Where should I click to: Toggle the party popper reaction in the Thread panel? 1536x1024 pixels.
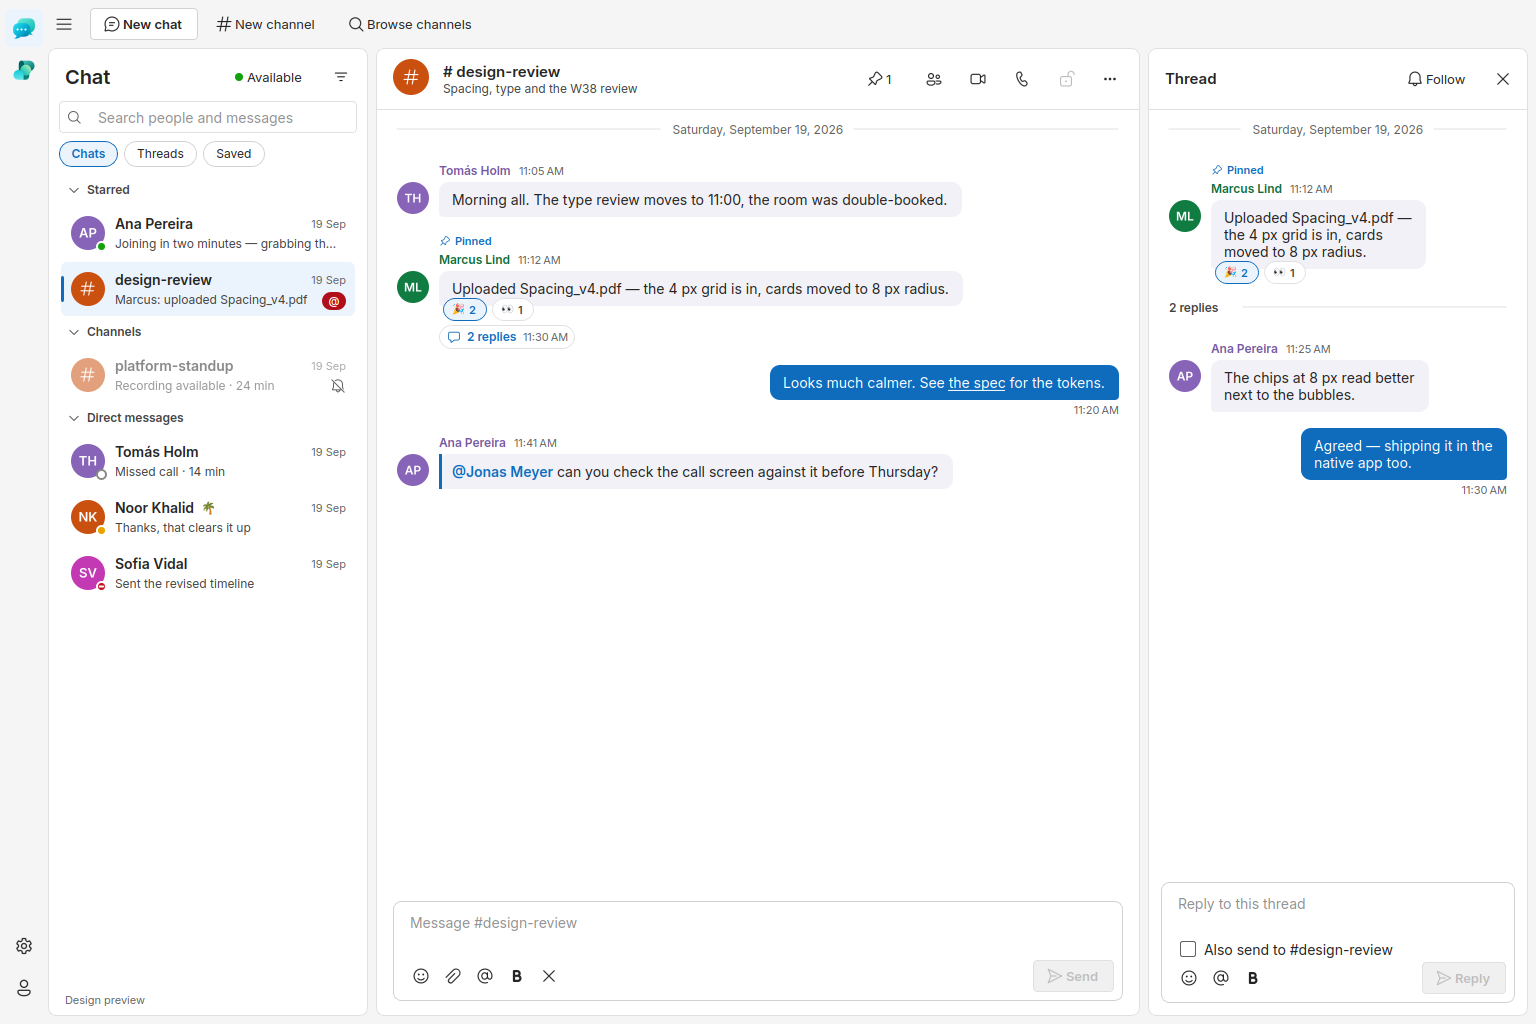click(x=1237, y=273)
